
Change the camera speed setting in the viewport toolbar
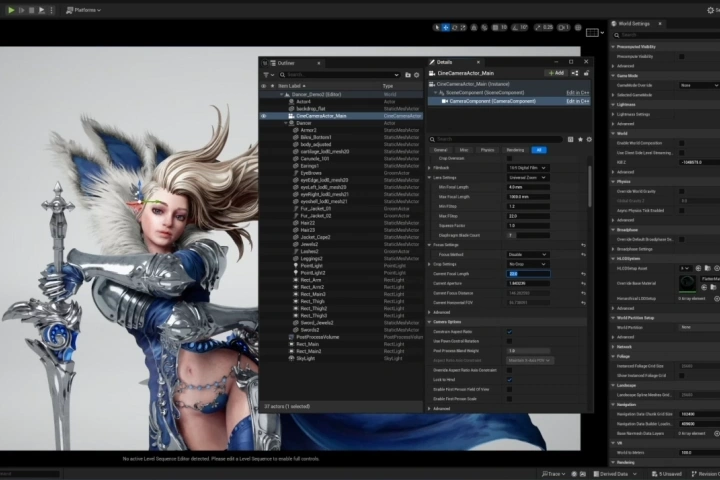563,28
